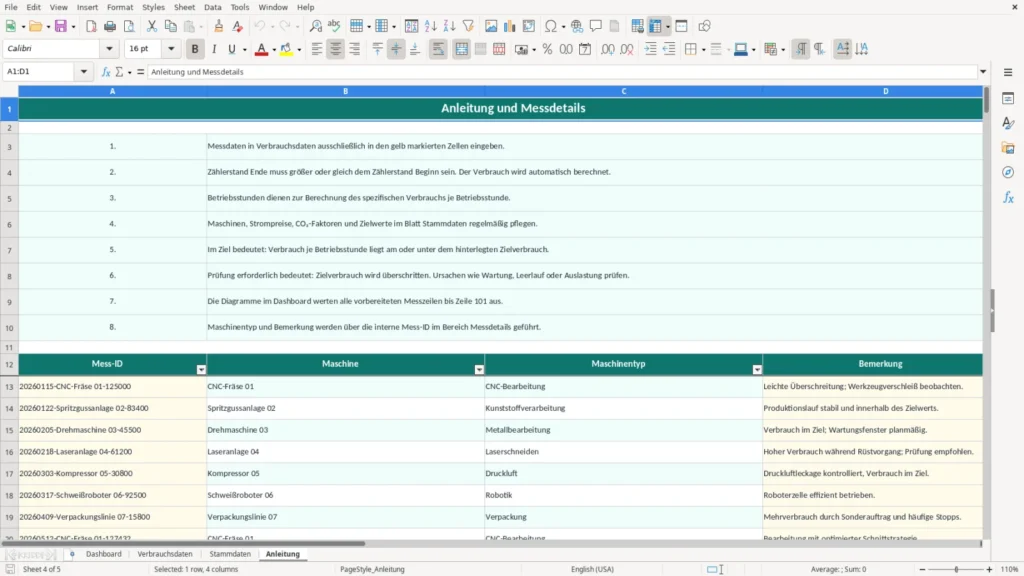Insert an image into the sheet
This screenshot has height=576, width=1024.
click(491, 26)
